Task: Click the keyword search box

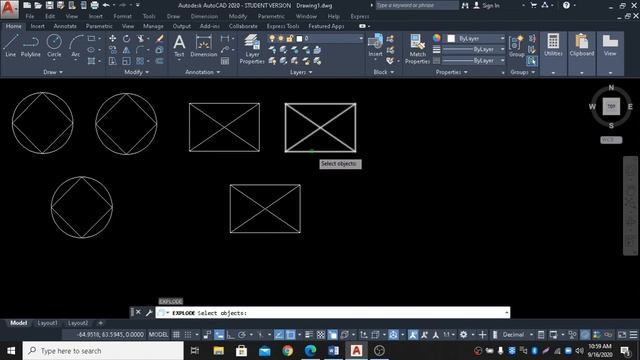Action: tap(416, 5)
